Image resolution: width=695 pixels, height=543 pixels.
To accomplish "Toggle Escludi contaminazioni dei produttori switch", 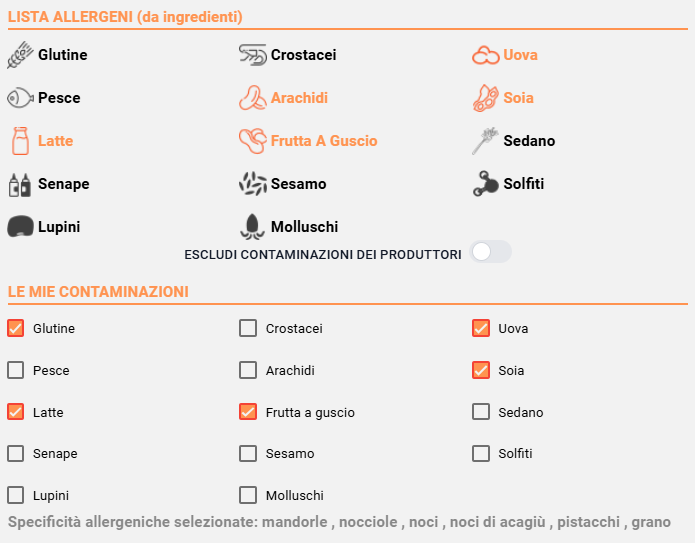I will tap(490, 252).
